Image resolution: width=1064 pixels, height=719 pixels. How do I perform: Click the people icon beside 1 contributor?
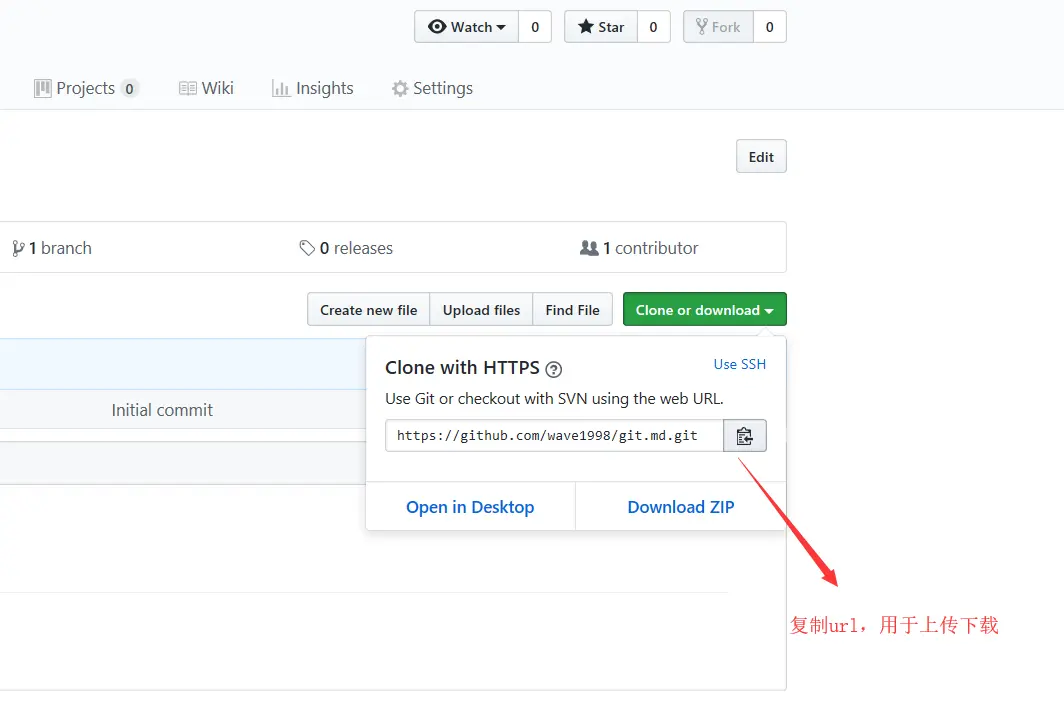click(589, 248)
